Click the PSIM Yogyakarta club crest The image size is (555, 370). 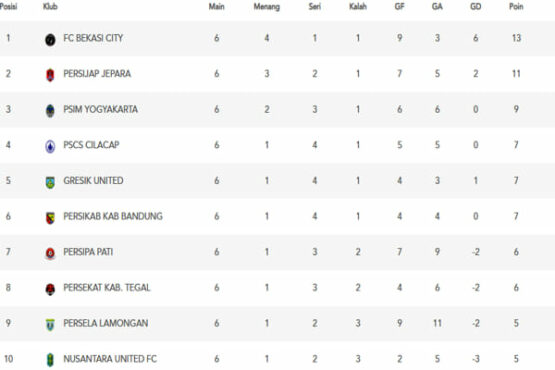(50, 111)
